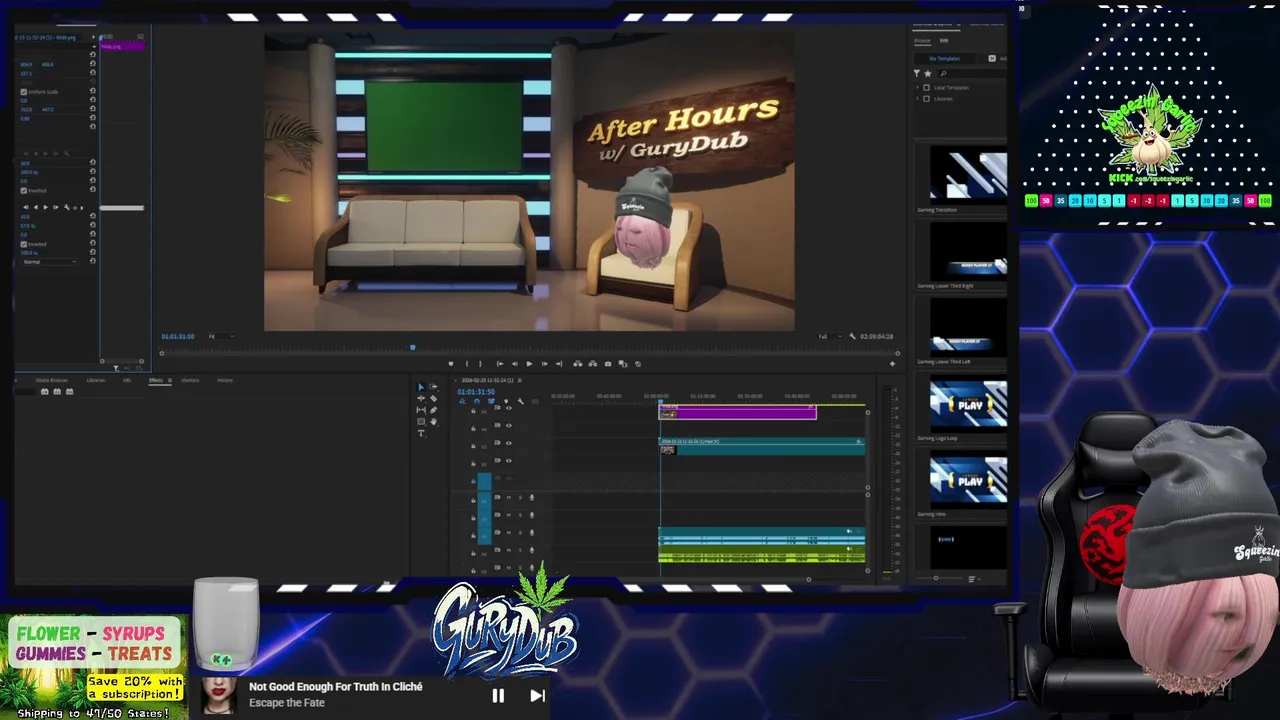Select the Type tool
The image size is (1280, 720).
pos(421,433)
